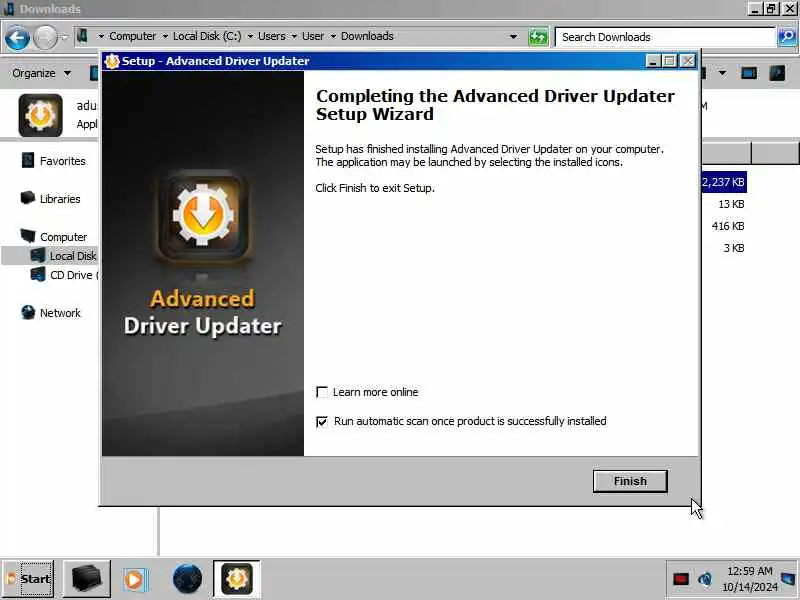
Task: Select Computer in the address breadcrumb
Action: coord(132,36)
